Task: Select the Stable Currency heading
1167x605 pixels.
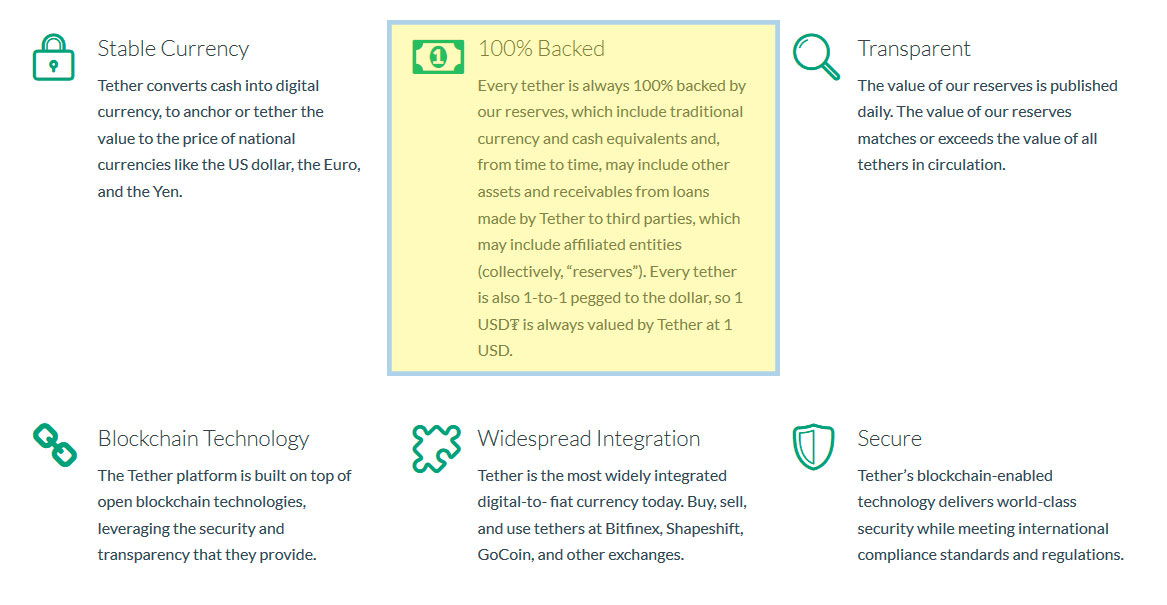Action: [x=173, y=48]
